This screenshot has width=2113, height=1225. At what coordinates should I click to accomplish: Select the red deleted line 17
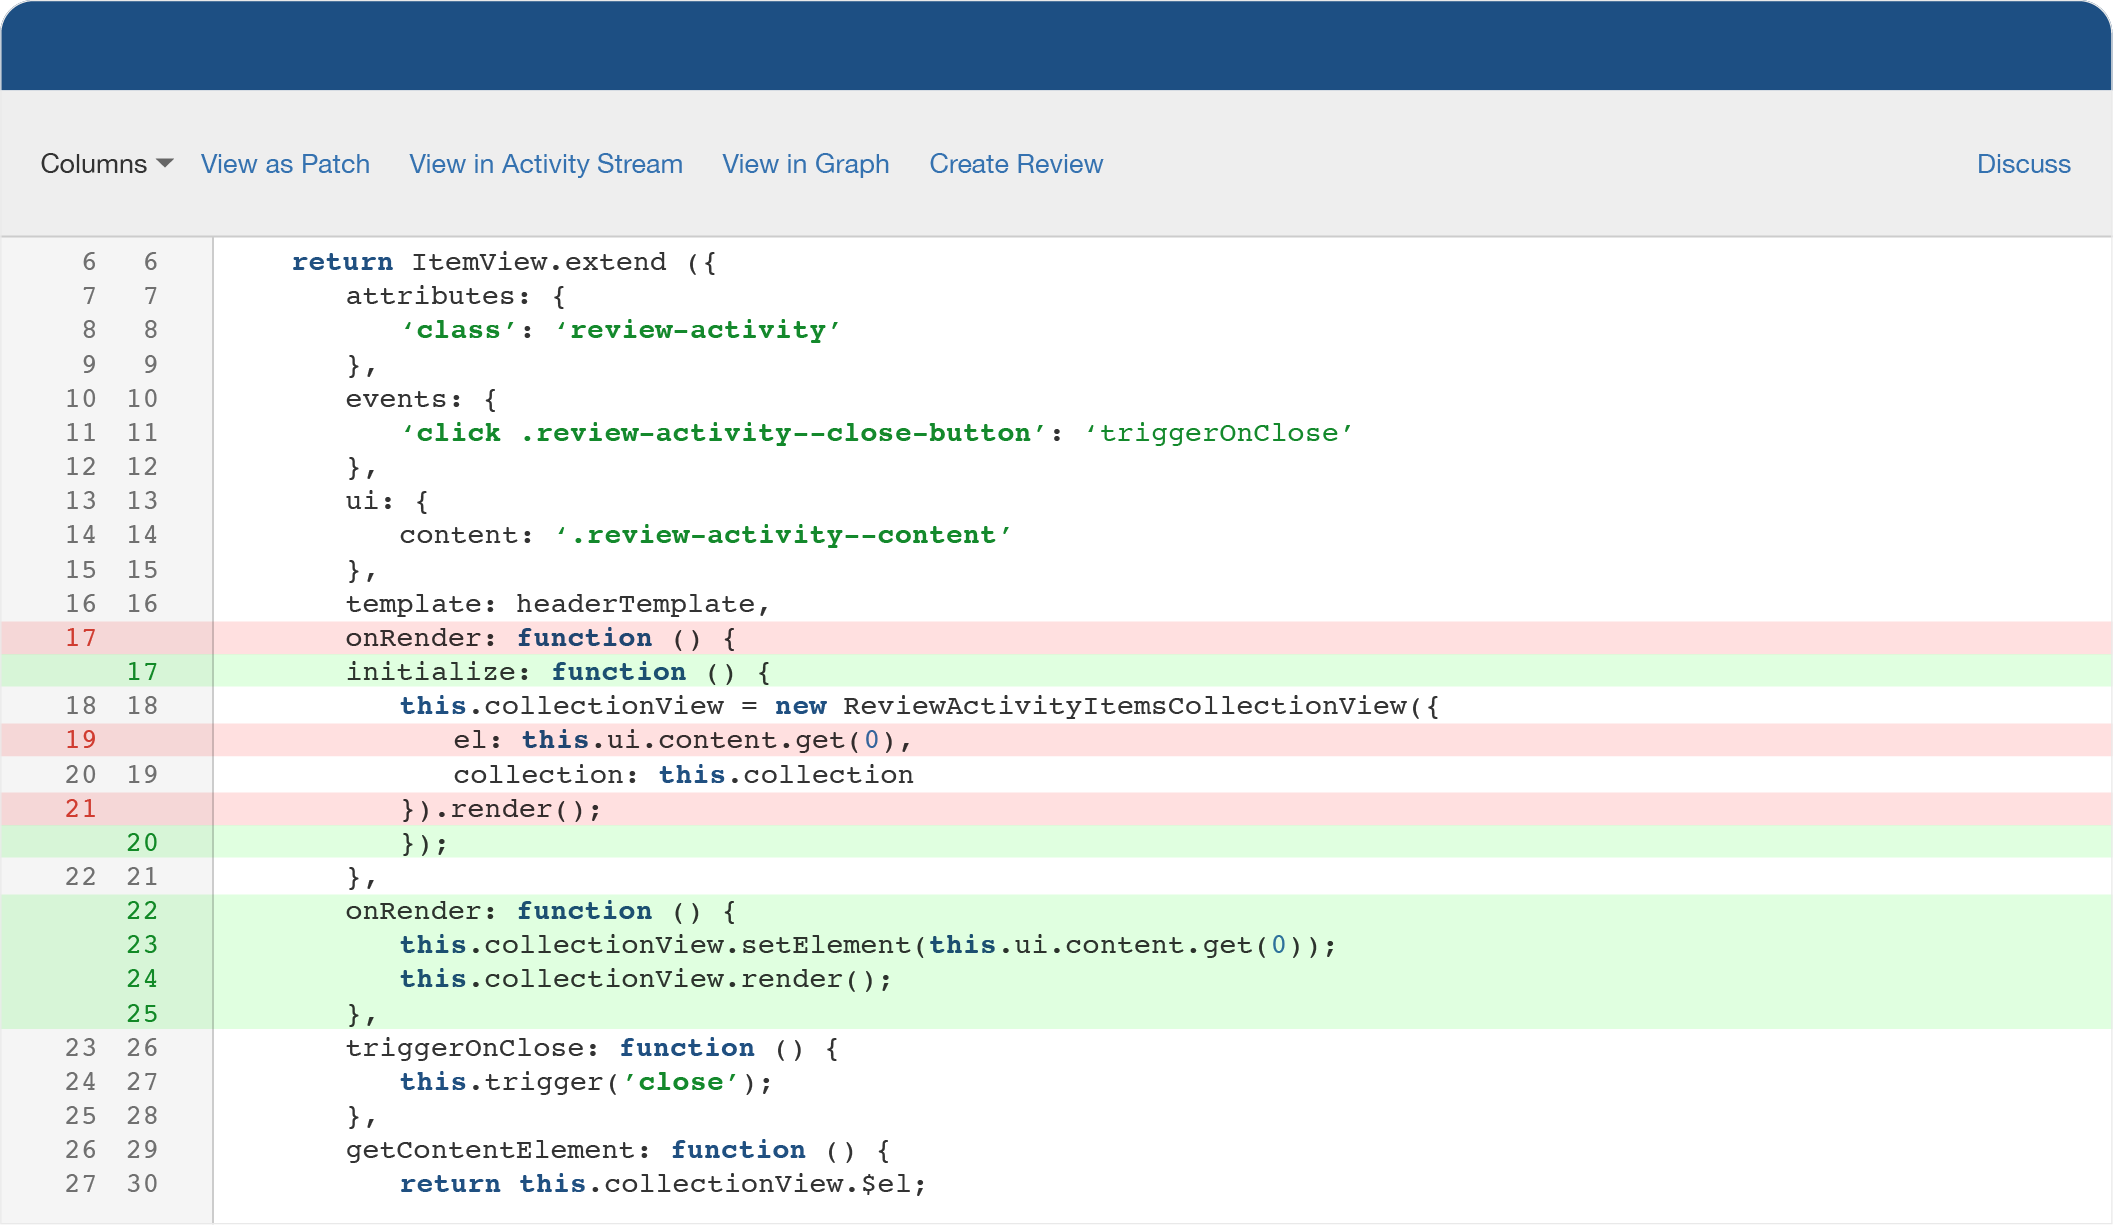[x=1057, y=637]
